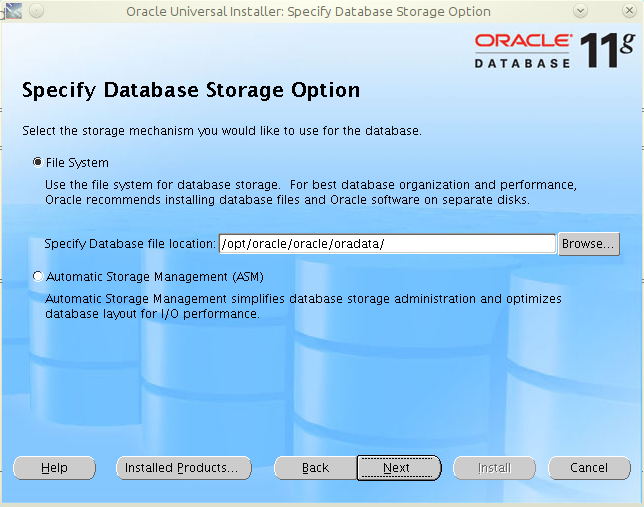Minimize the window using the down-arrow icon
Image resolution: width=644 pixels, height=507 pixels.
click(x=580, y=11)
